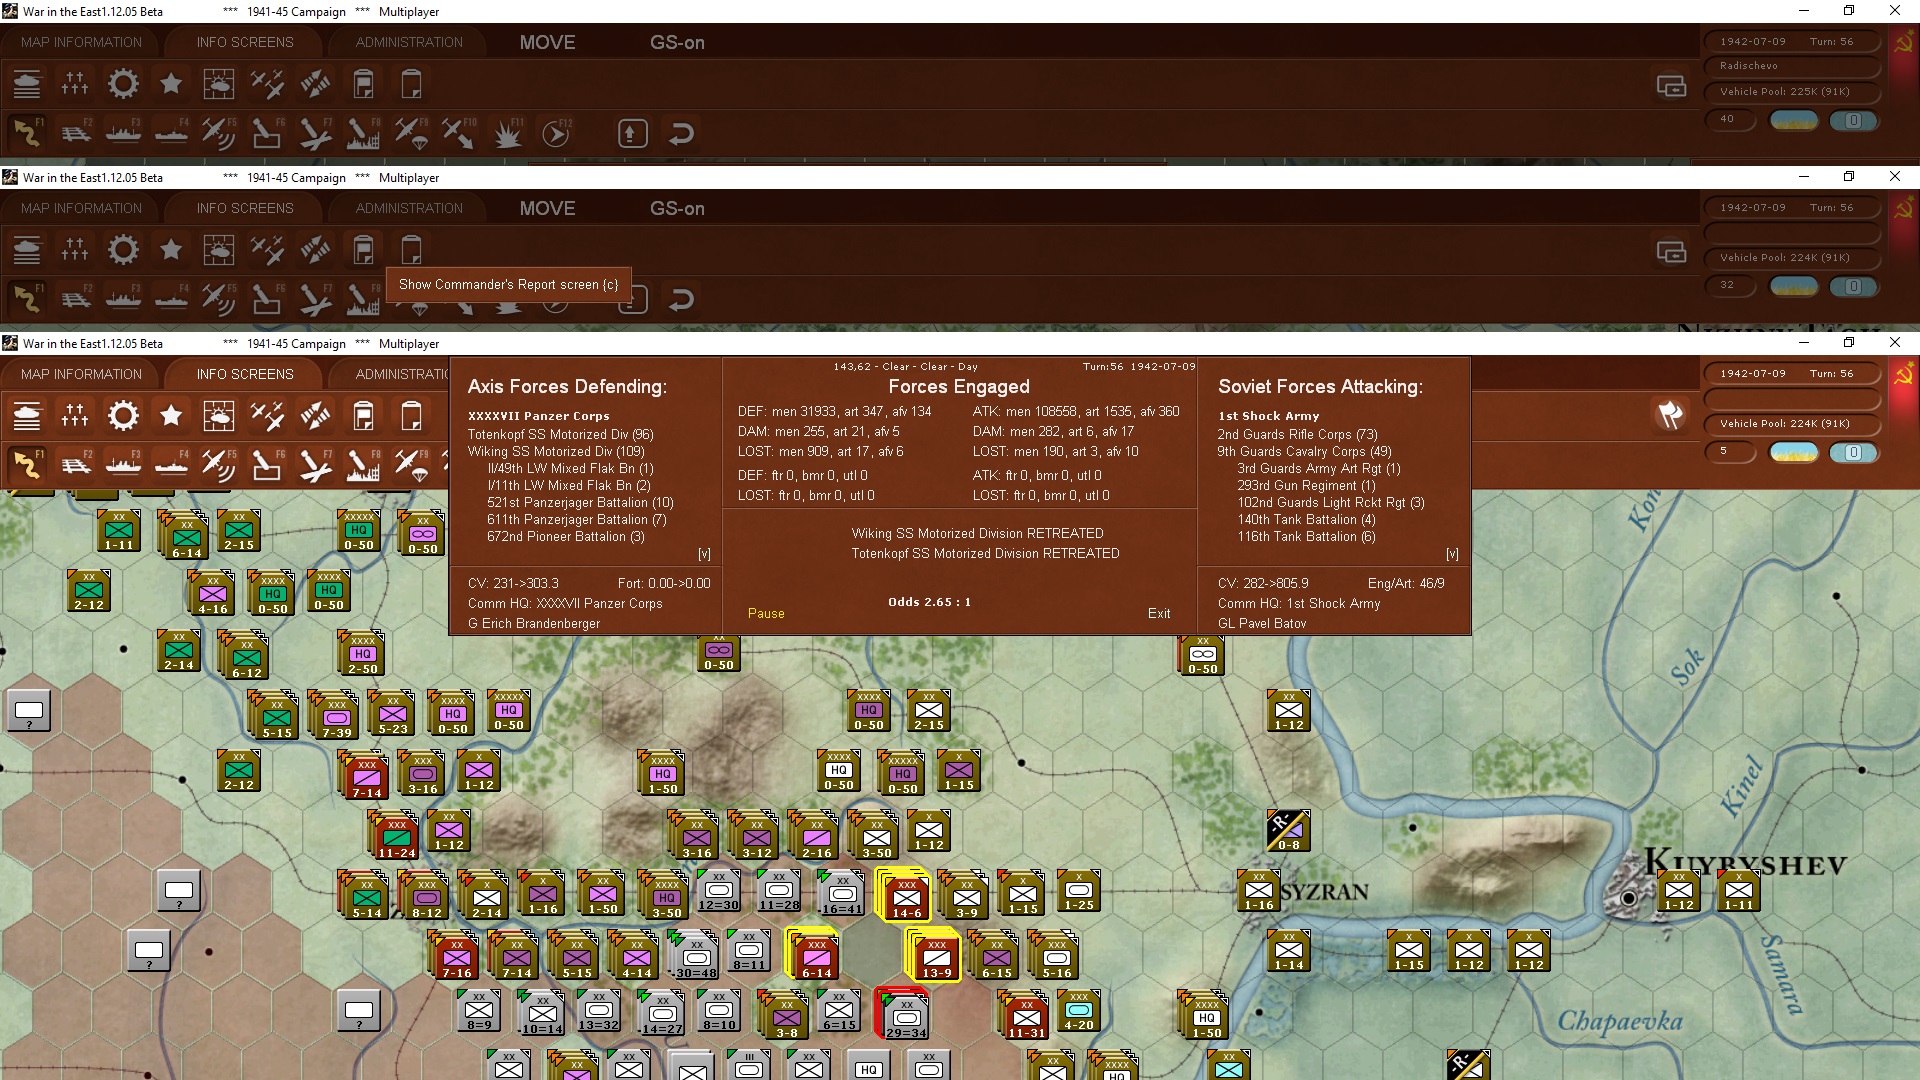Viewport: 1920px width, 1080px height.
Task: Open Order of Battle in bottom window
Action: pyautogui.click(x=27, y=416)
